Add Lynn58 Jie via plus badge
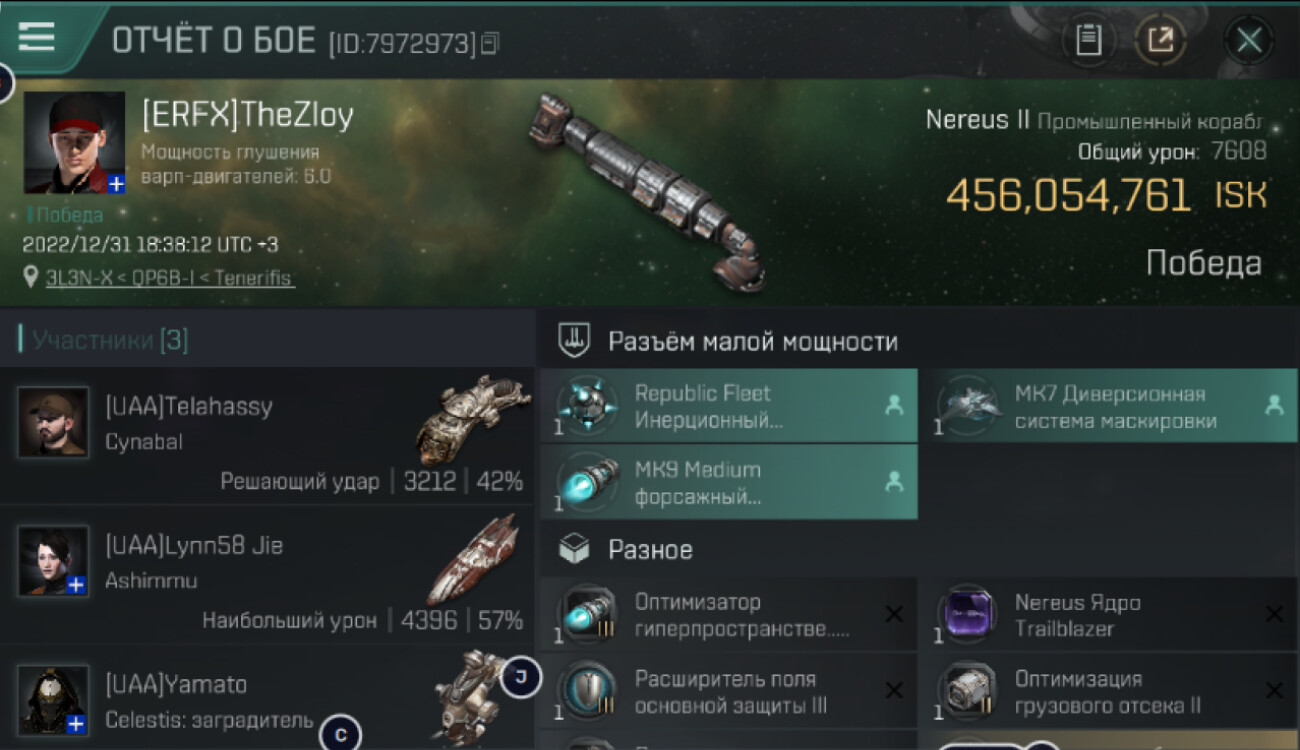This screenshot has height=750, width=1300. click(x=76, y=585)
